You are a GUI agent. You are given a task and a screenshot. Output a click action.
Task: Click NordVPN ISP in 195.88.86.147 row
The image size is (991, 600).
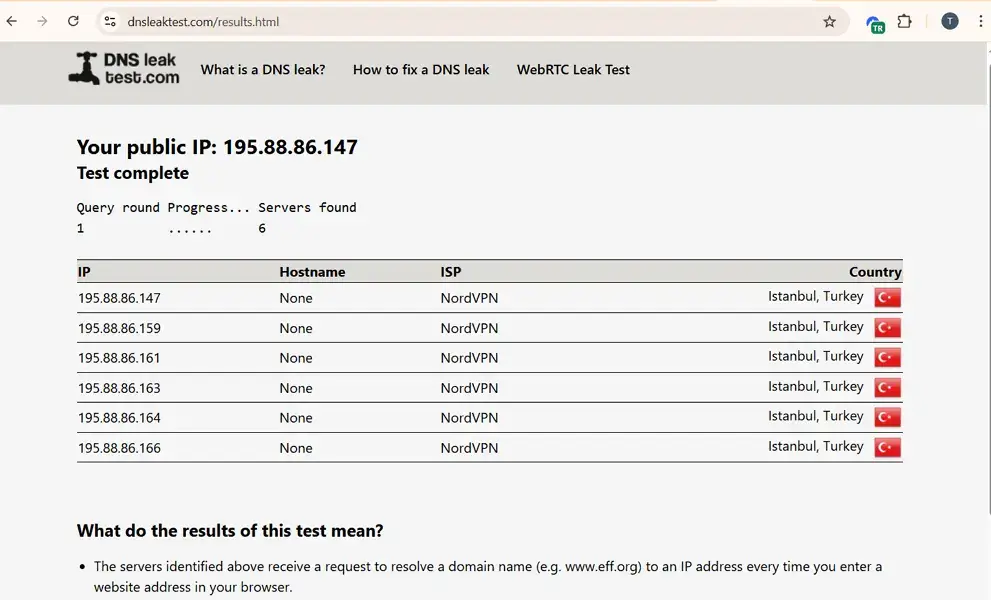tap(469, 298)
